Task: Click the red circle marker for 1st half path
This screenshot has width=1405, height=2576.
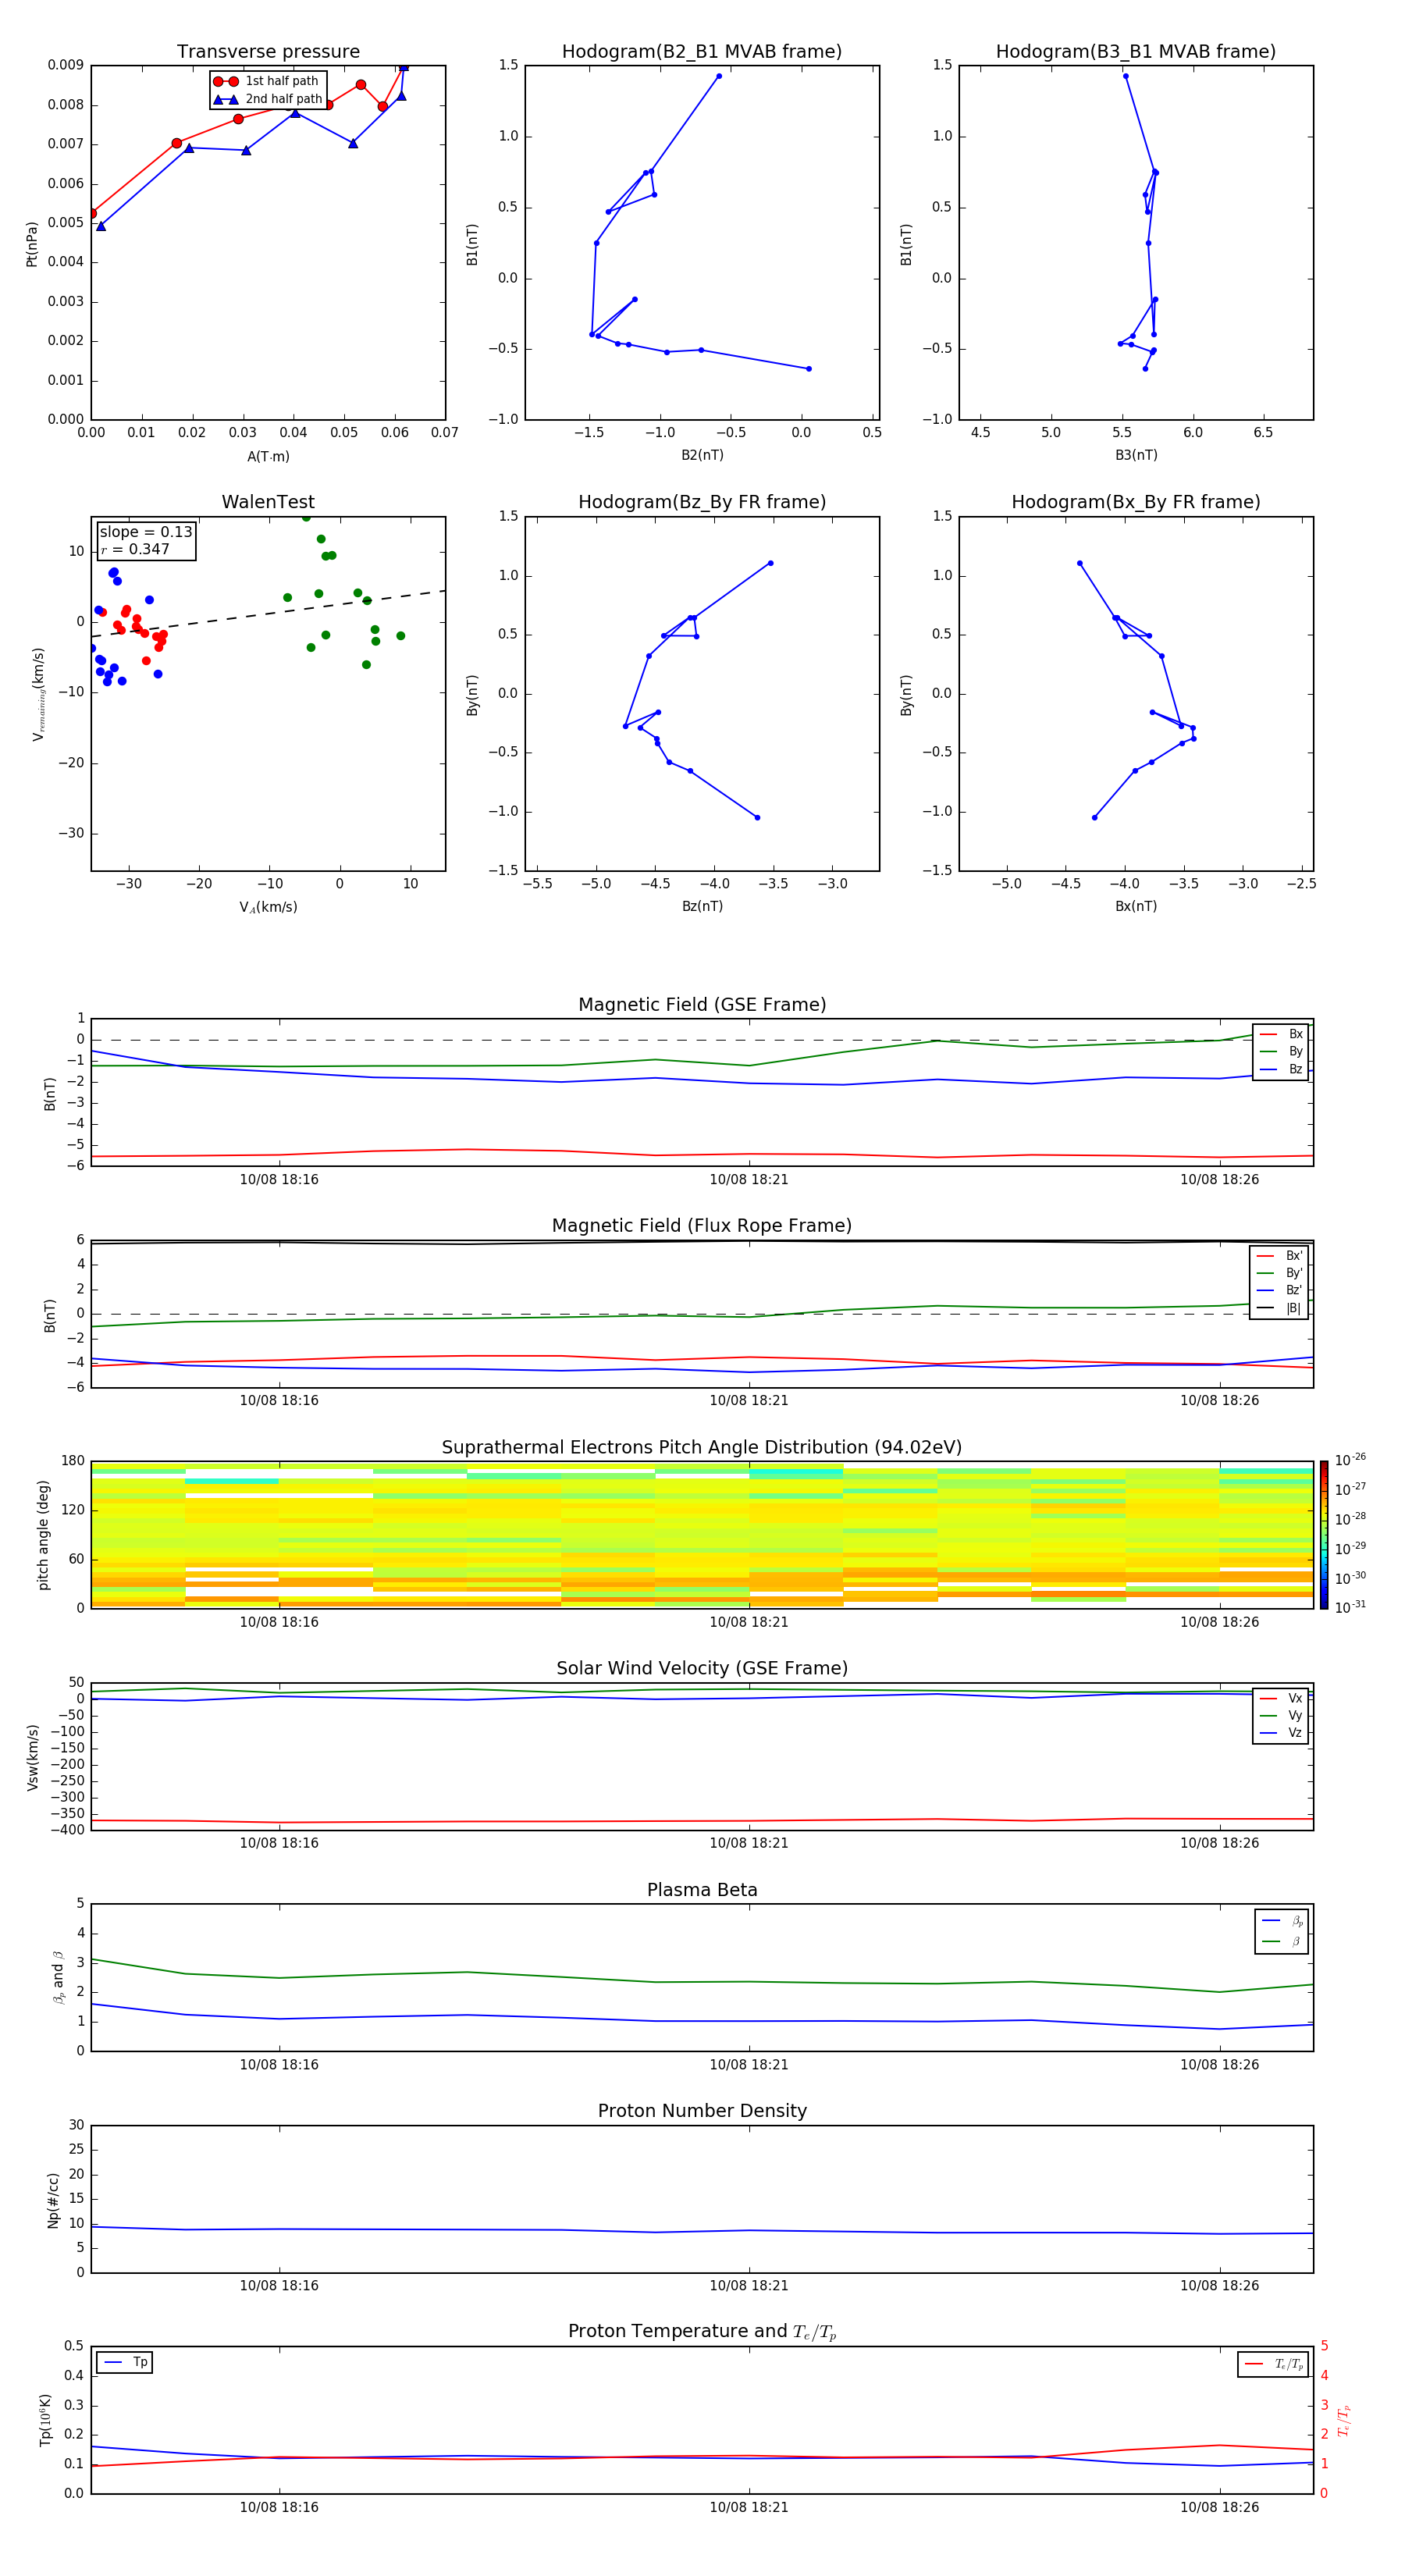Action: click(x=225, y=81)
